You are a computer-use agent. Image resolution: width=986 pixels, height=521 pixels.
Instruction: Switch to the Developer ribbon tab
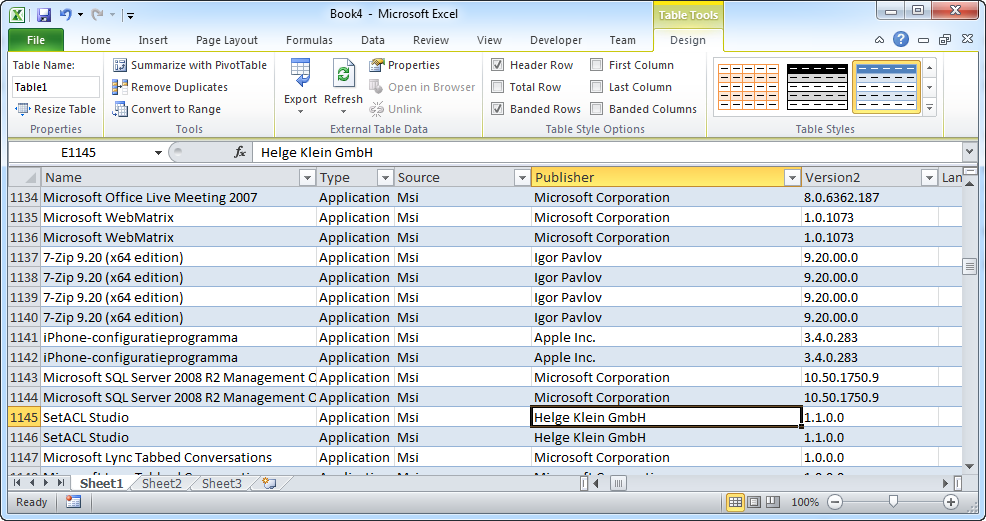556,40
